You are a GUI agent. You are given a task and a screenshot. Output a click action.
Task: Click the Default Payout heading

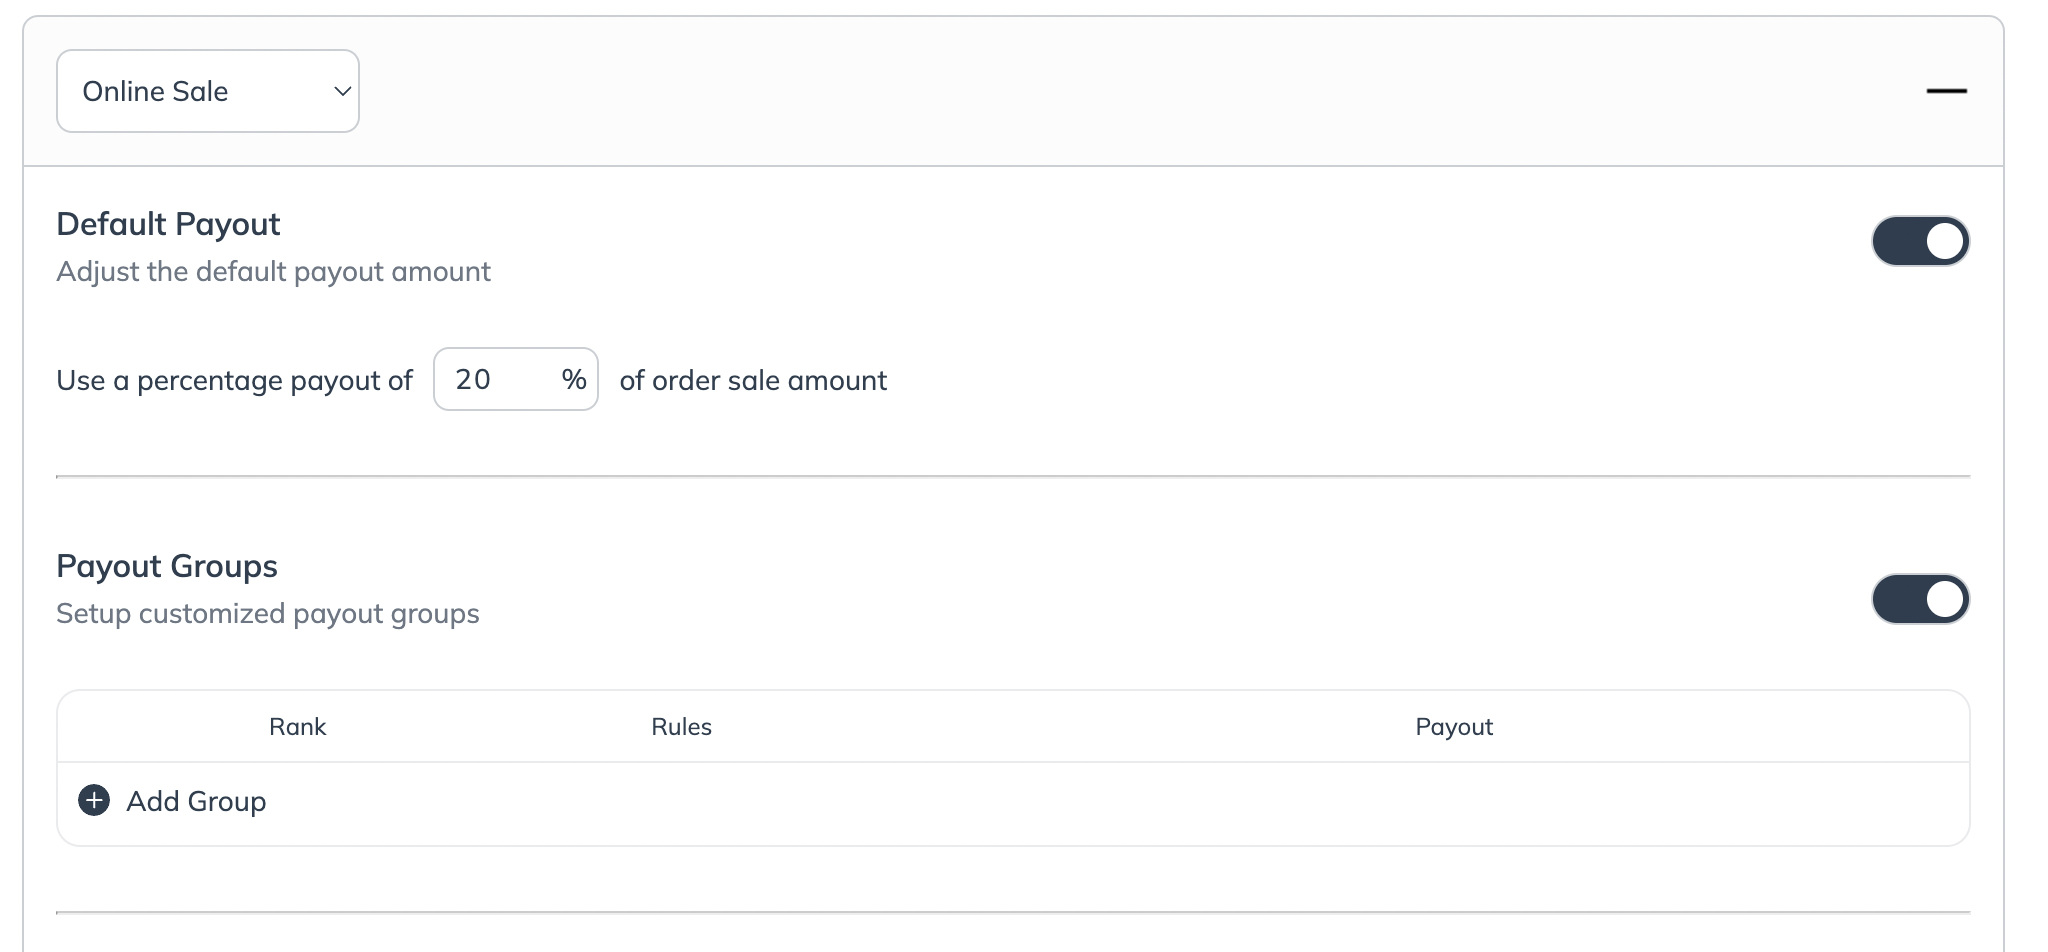point(168,224)
